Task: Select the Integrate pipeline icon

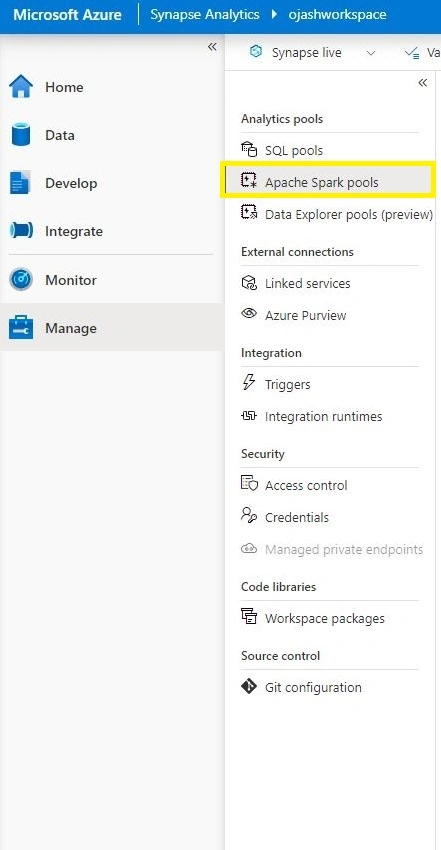Action: coord(21,231)
